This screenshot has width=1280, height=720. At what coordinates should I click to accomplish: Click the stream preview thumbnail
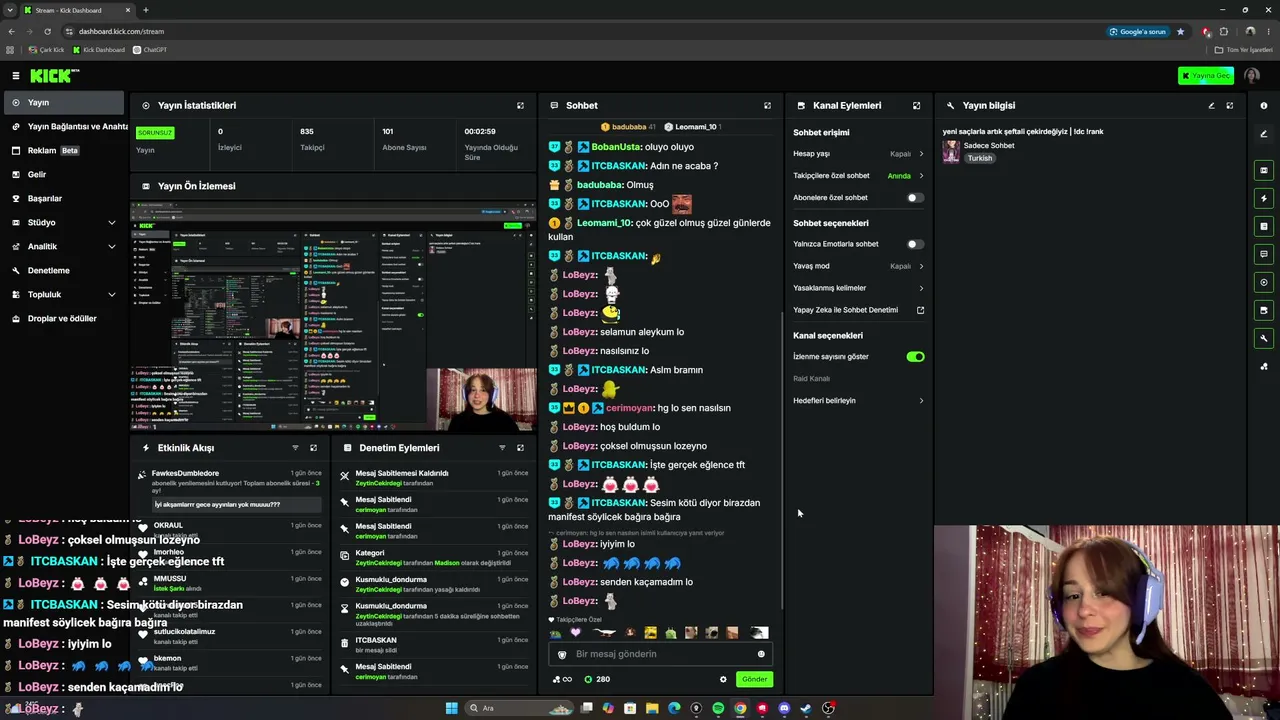point(333,316)
